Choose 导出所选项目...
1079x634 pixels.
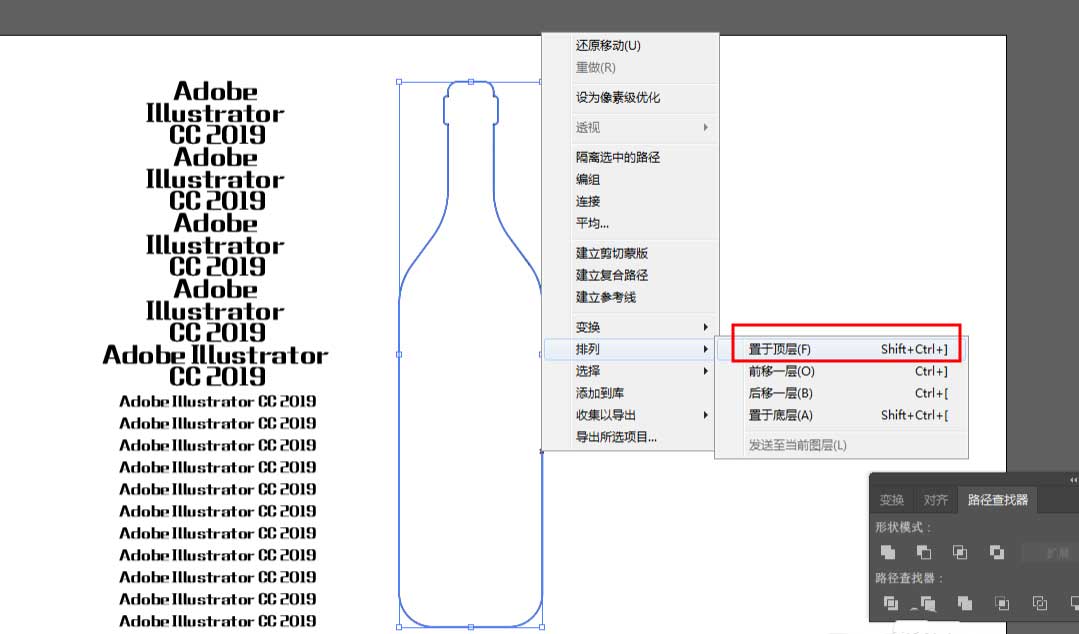617,437
